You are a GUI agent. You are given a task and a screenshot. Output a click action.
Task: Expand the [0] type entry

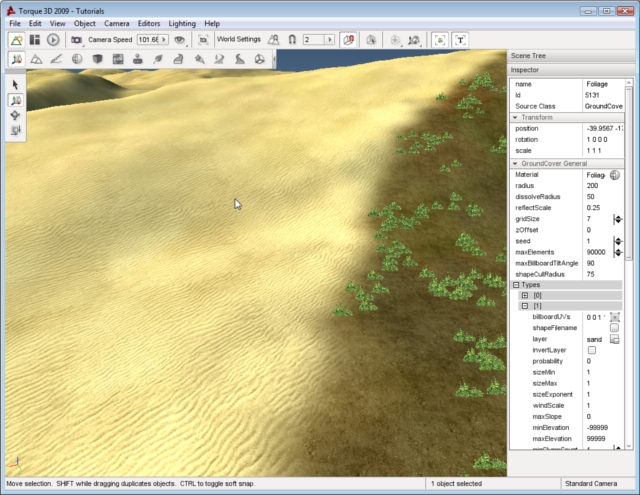click(525, 296)
